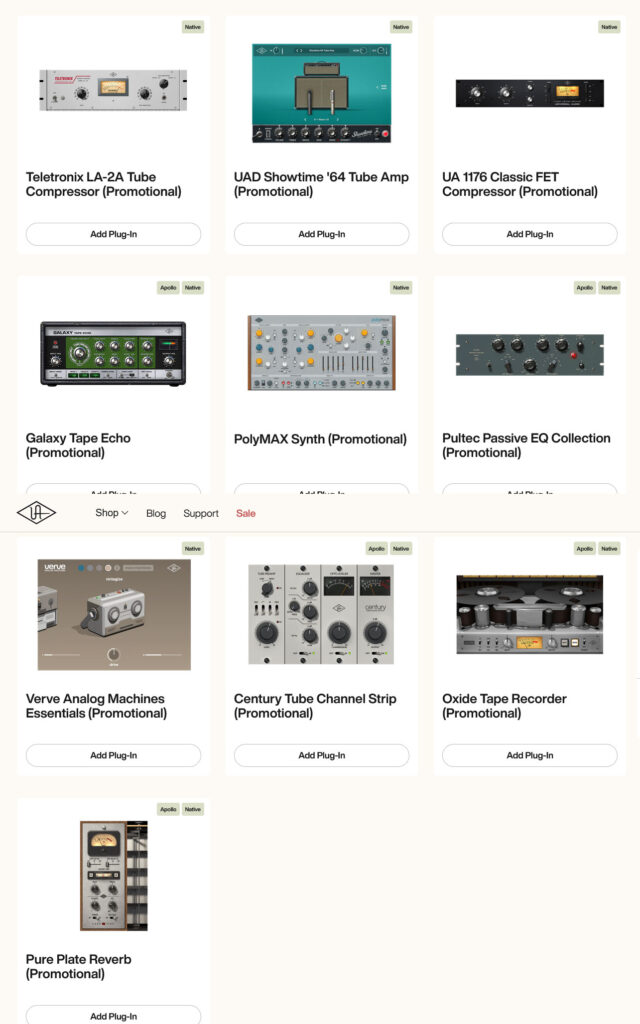Add the Pure Plate Reverb plug-in

coord(114,1016)
